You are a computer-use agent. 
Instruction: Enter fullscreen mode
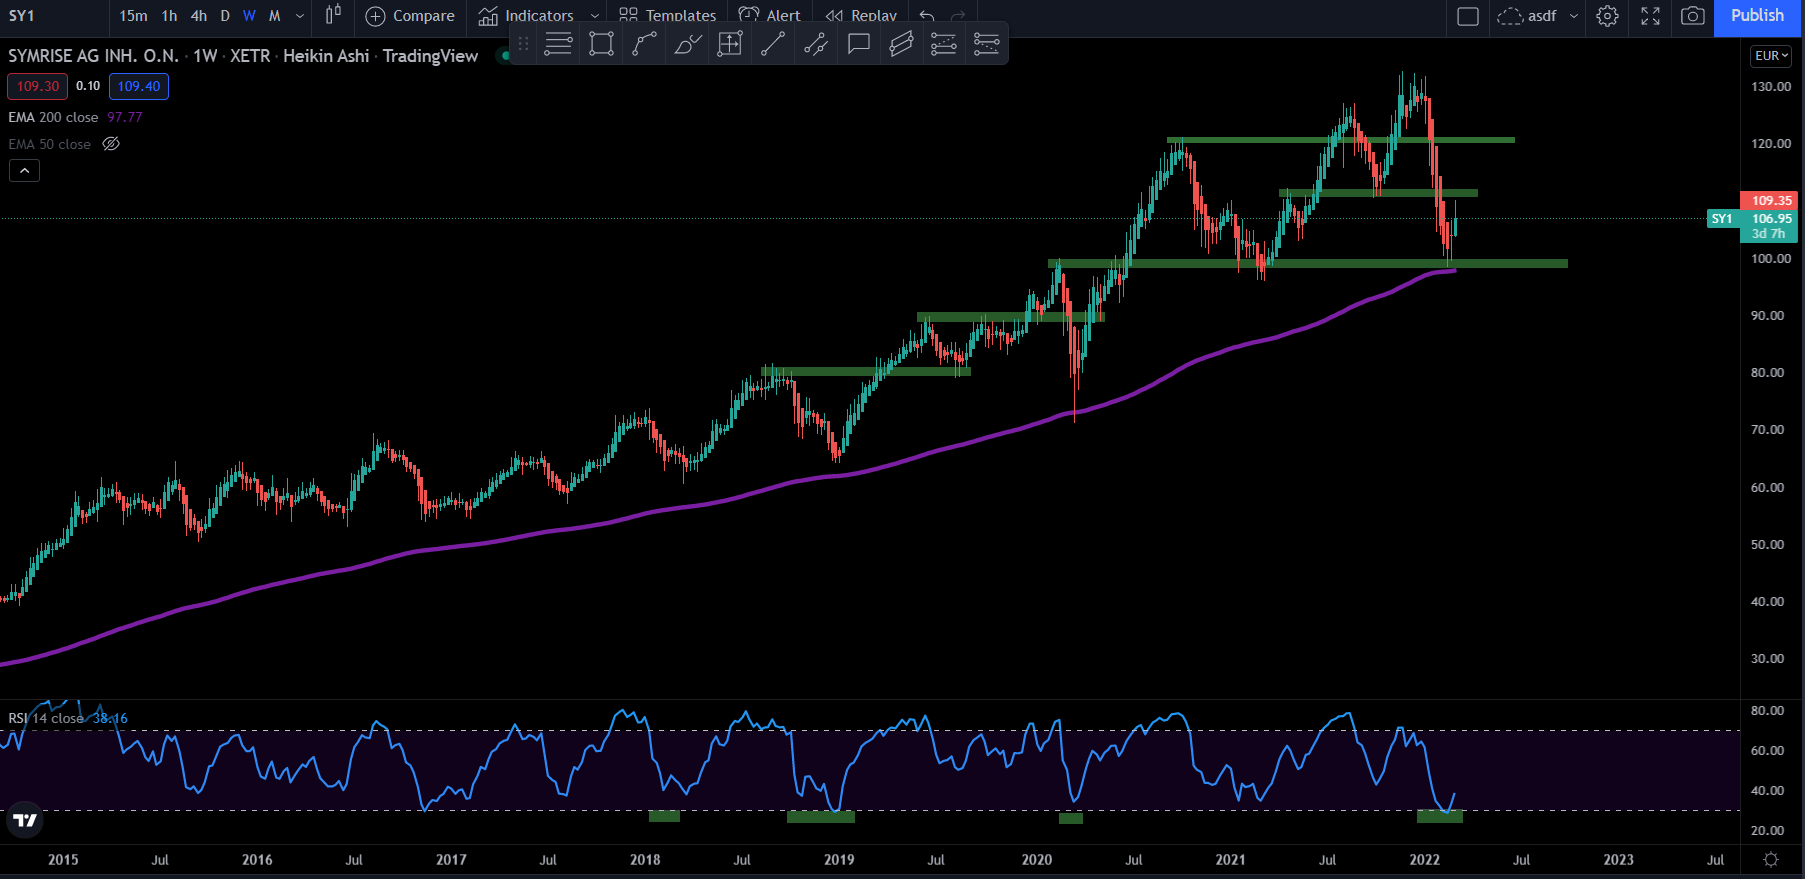[x=1650, y=16]
